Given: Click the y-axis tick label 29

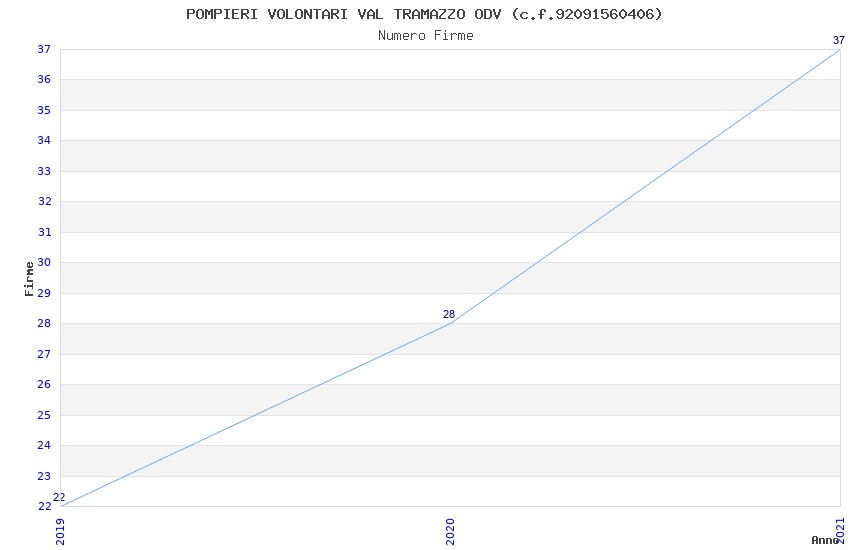Looking at the screenshot, I should (44, 293).
